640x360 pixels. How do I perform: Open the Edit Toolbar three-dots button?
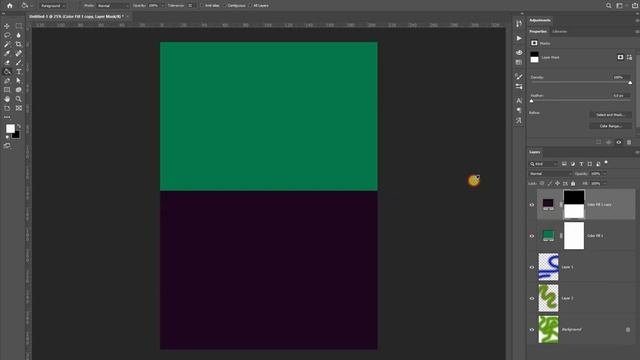(7, 117)
